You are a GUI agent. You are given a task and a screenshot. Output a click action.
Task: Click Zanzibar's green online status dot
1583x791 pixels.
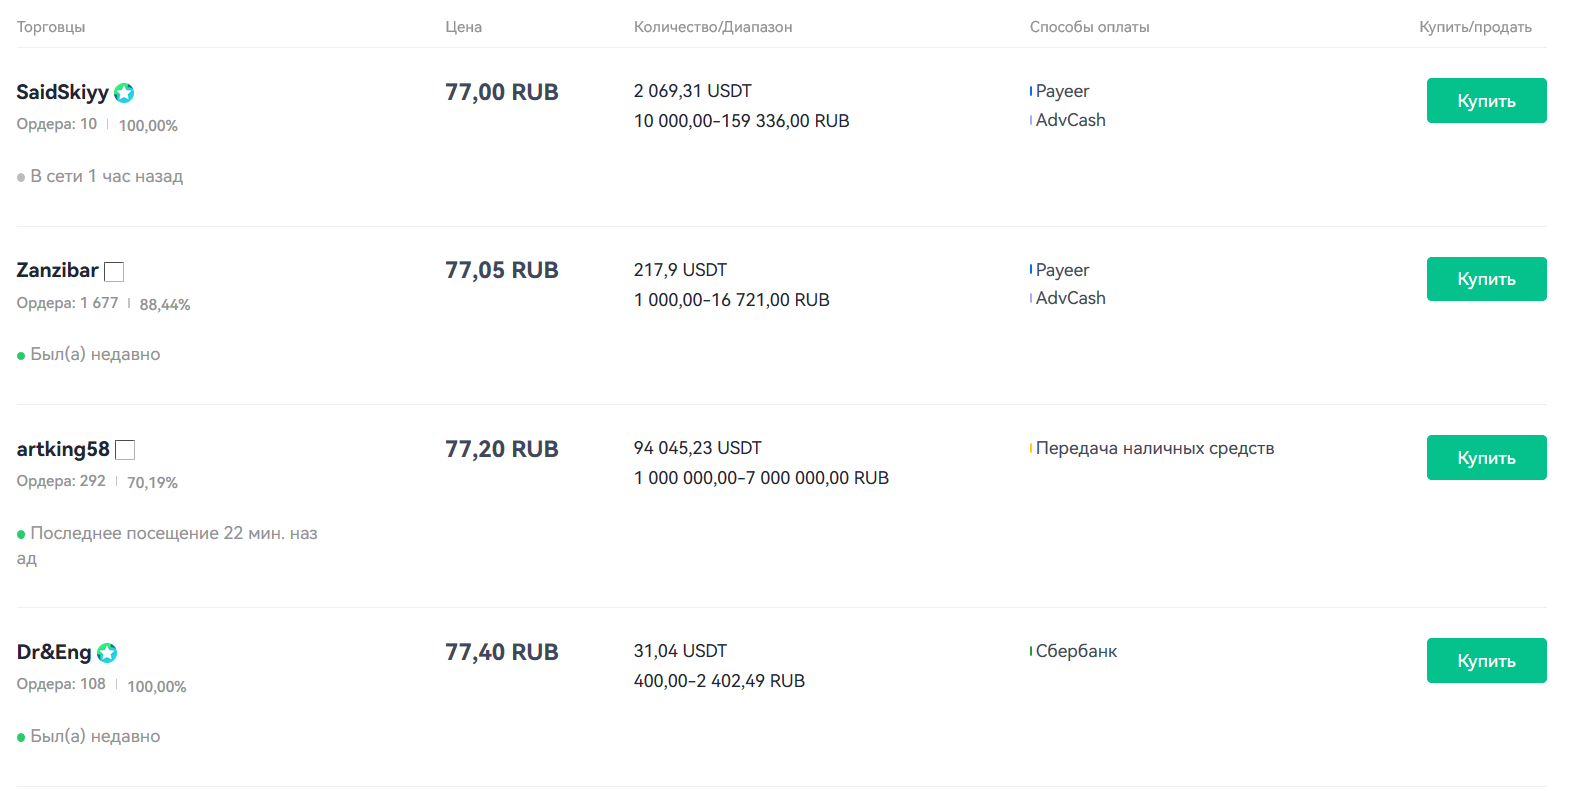pyautogui.click(x=21, y=356)
